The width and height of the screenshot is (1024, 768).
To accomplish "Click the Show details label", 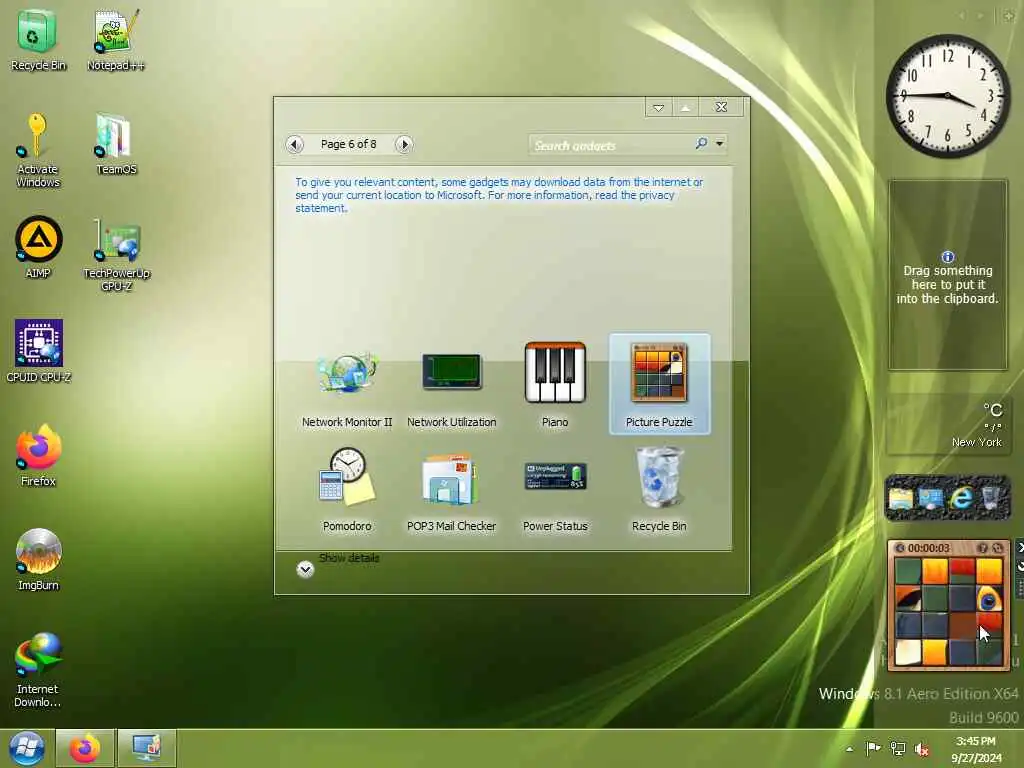I will point(349,558).
